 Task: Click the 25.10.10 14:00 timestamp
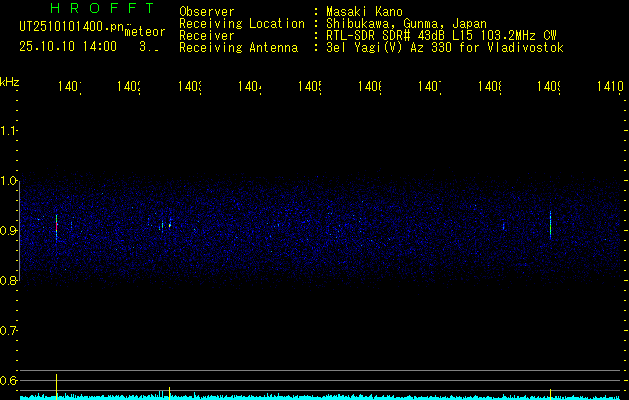tap(68, 46)
